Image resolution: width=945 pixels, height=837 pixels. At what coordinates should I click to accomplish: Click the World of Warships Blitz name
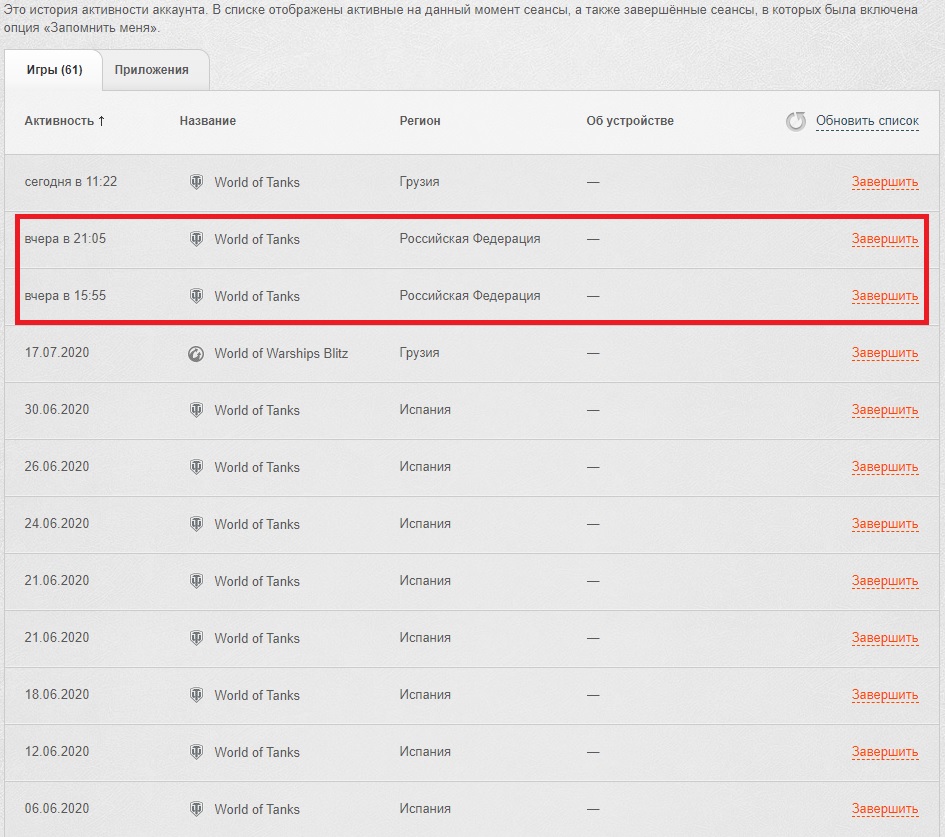click(281, 354)
